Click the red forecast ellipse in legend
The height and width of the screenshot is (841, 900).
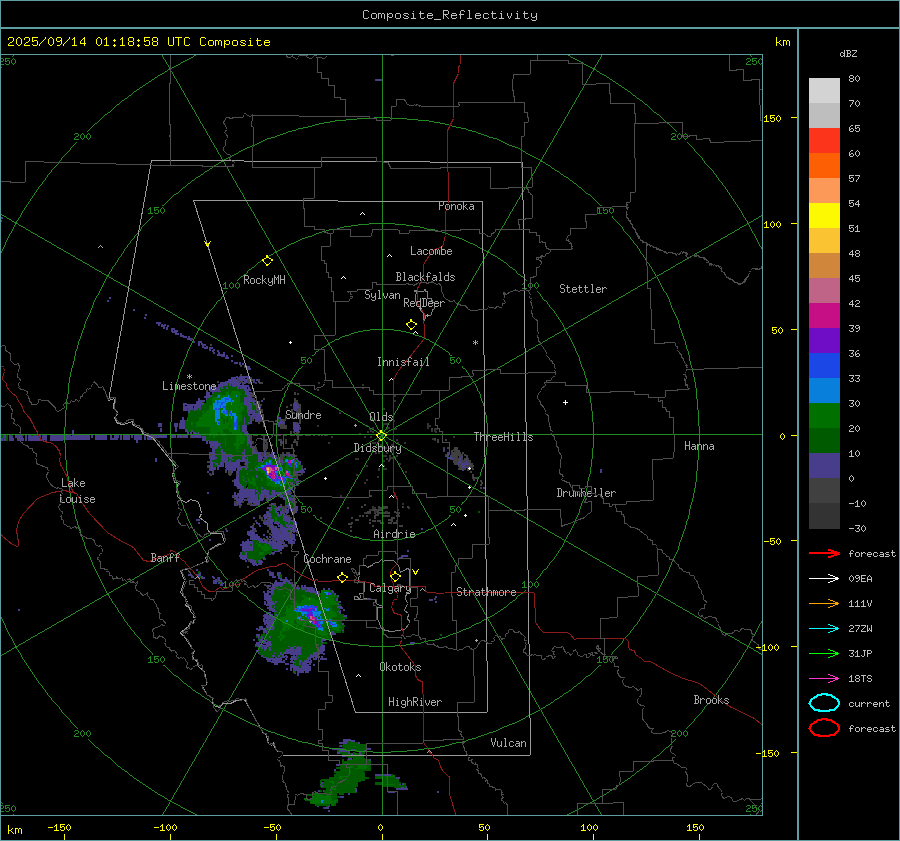[824, 728]
